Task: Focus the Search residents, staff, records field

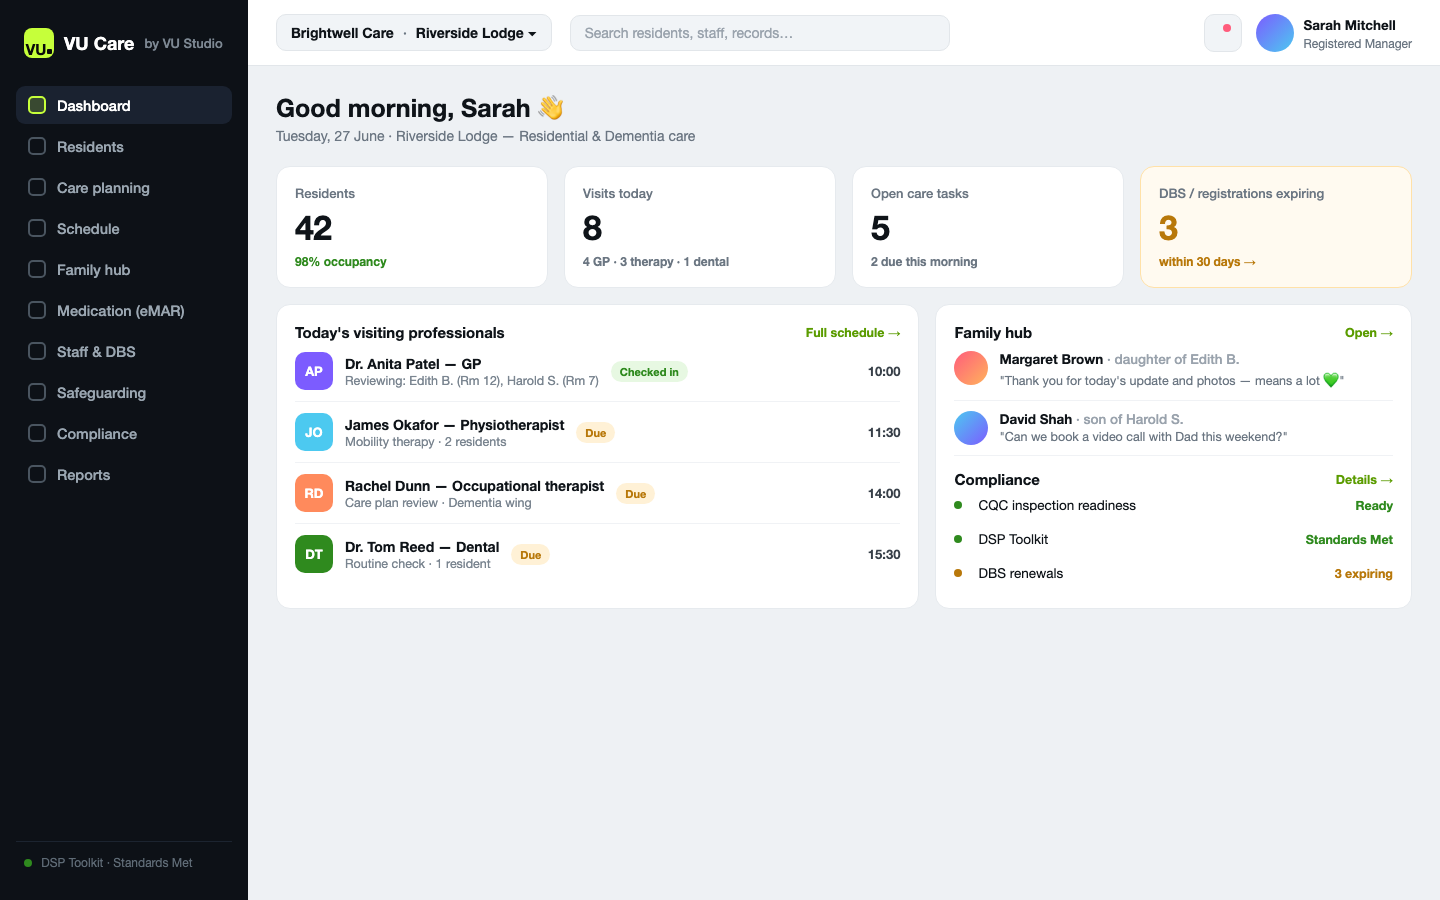Action: (760, 33)
